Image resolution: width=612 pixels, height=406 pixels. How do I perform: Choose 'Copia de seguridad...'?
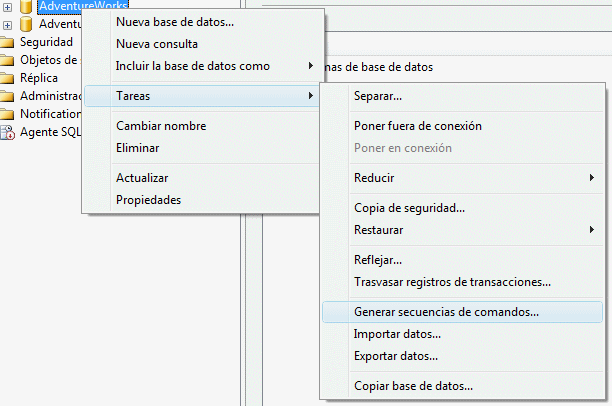(463, 208)
